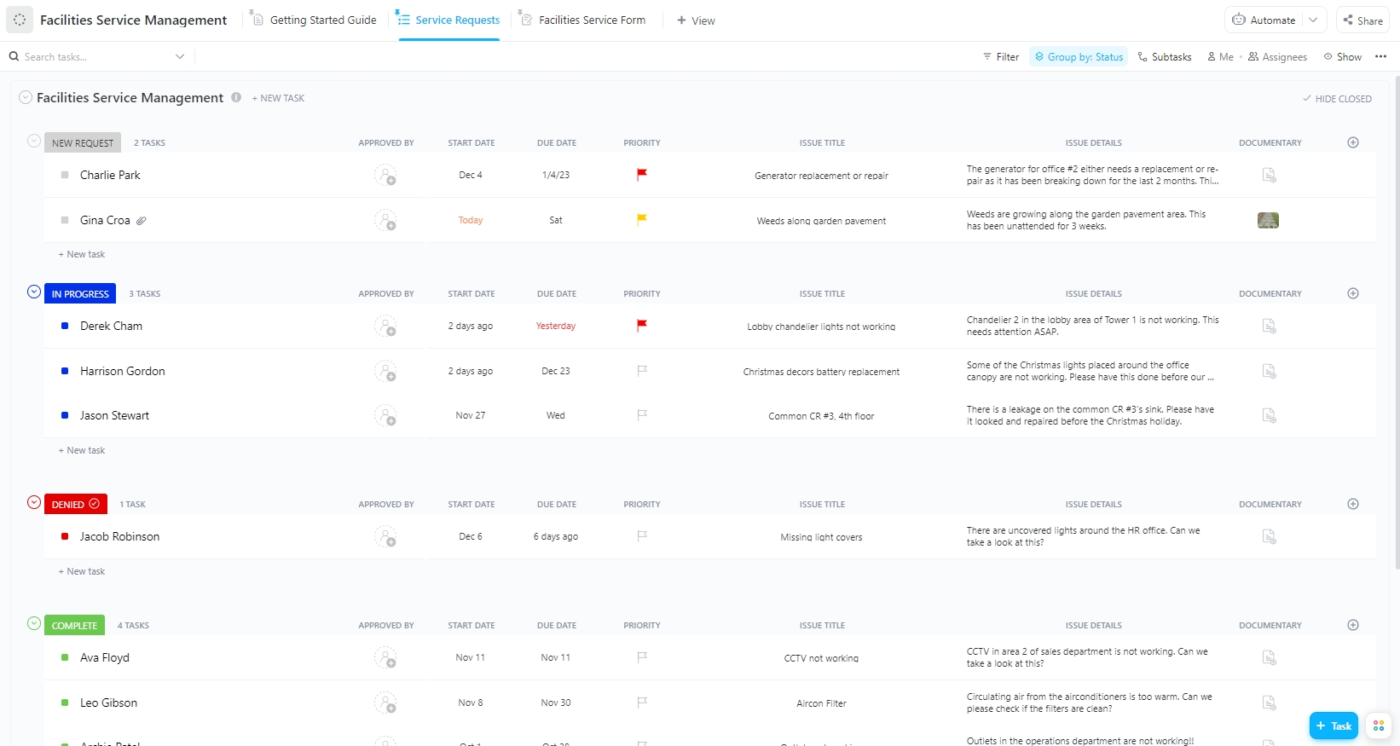The width and height of the screenshot is (1400, 746).
Task: Click the yellow flag on Weeds task
Action: click(x=641, y=220)
